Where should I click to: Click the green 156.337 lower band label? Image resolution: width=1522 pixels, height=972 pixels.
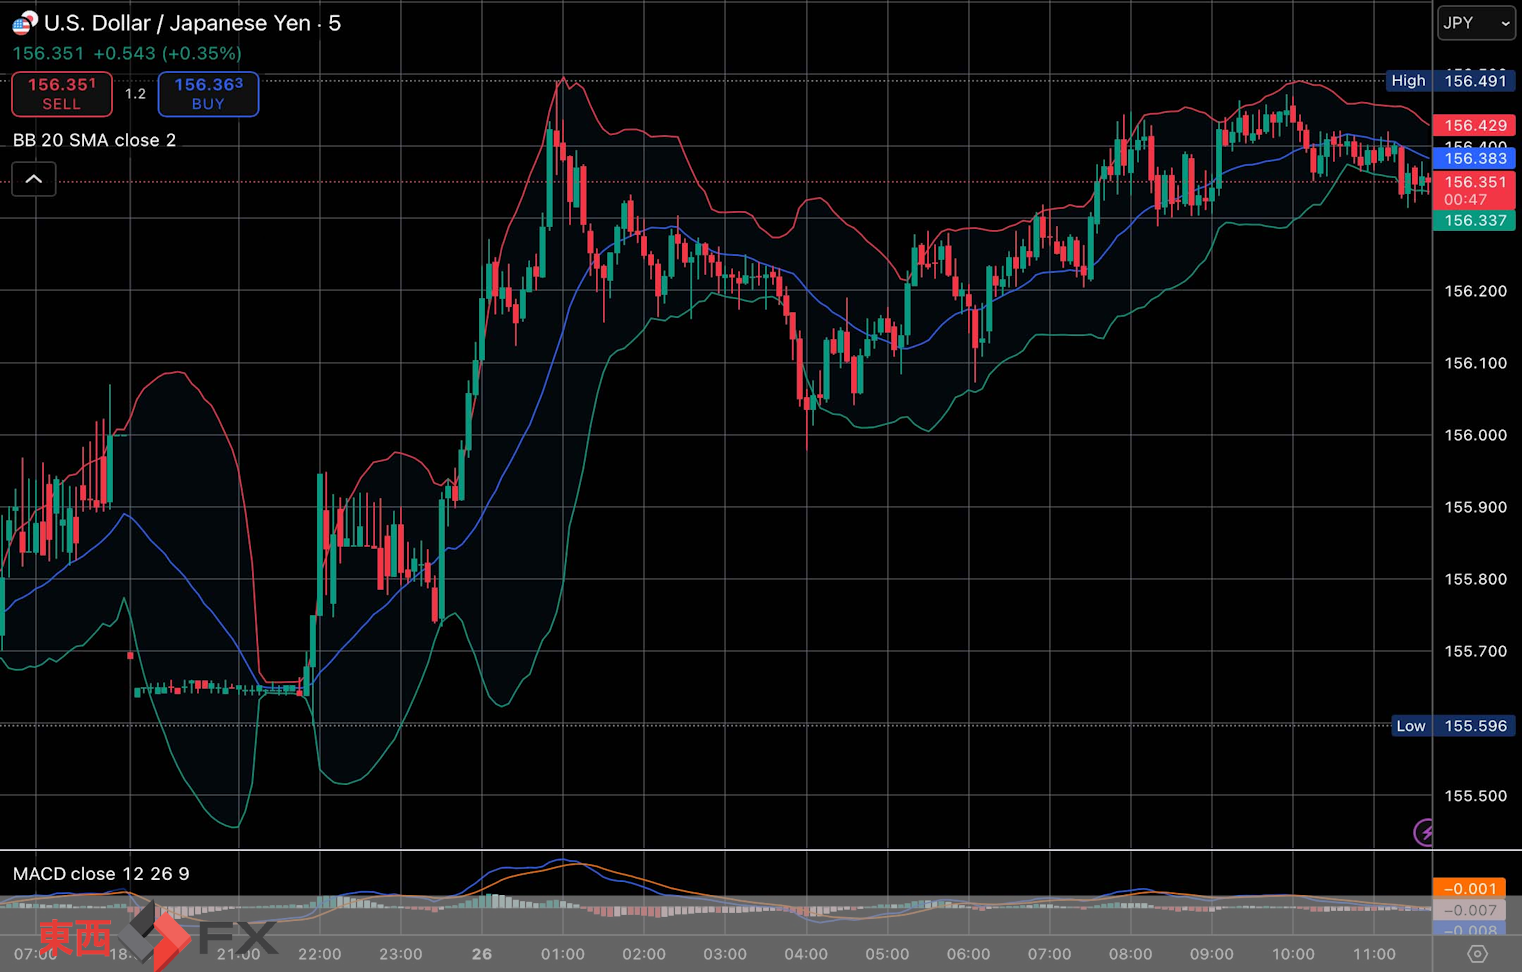(x=1475, y=220)
